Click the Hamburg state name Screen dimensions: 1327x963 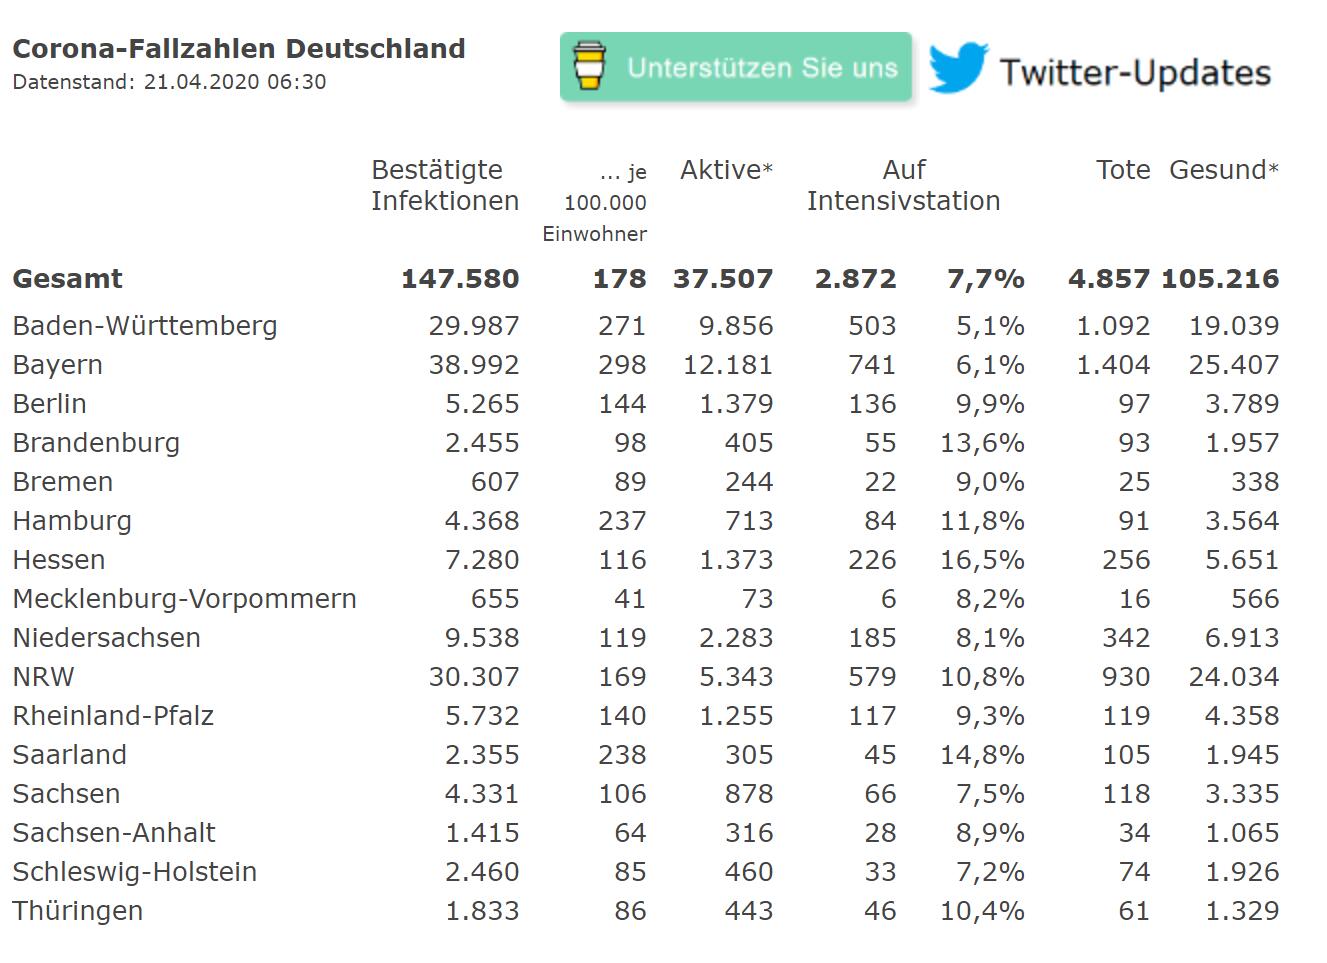coord(72,521)
